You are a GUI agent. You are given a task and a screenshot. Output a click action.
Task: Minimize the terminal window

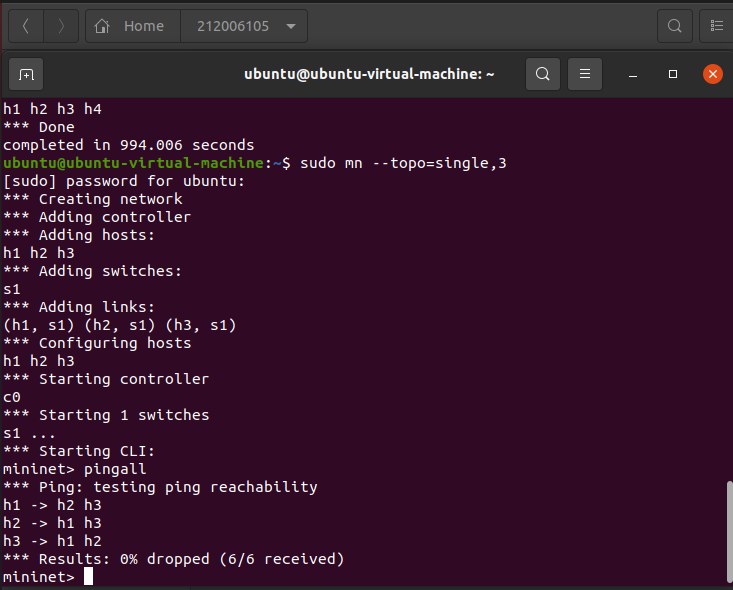(633, 74)
